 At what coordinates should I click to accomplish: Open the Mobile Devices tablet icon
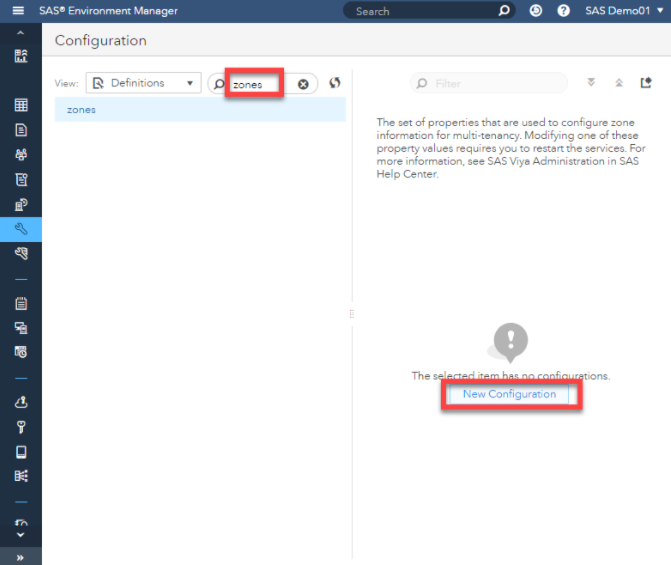tap(21, 452)
